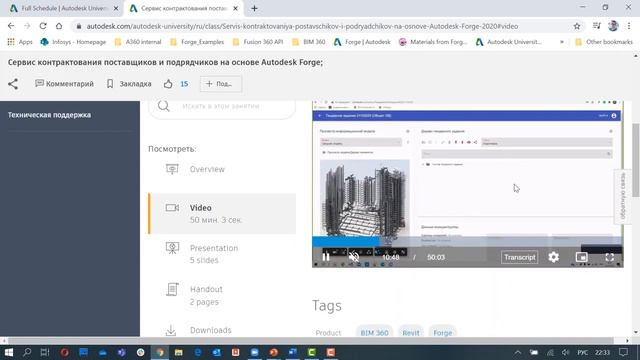Open the video Transcript
This screenshot has width=640, height=360.
point(519,257)
